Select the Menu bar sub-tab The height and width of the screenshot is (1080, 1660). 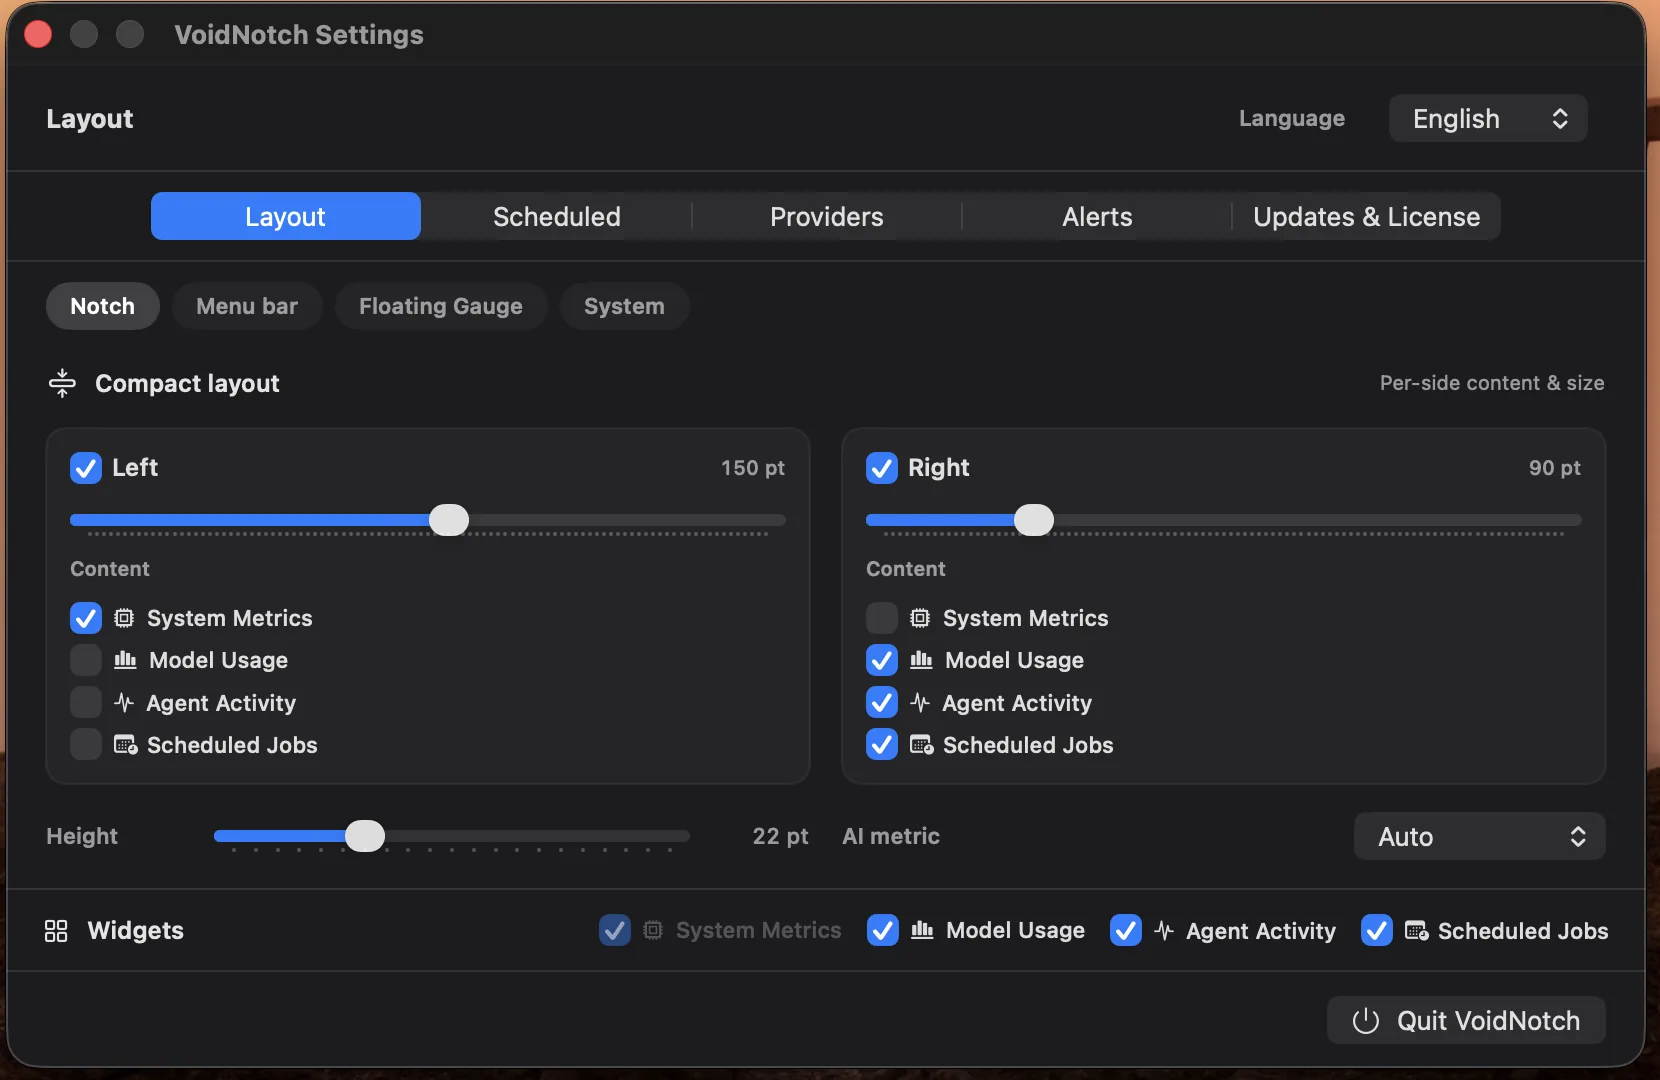(247, 306)
